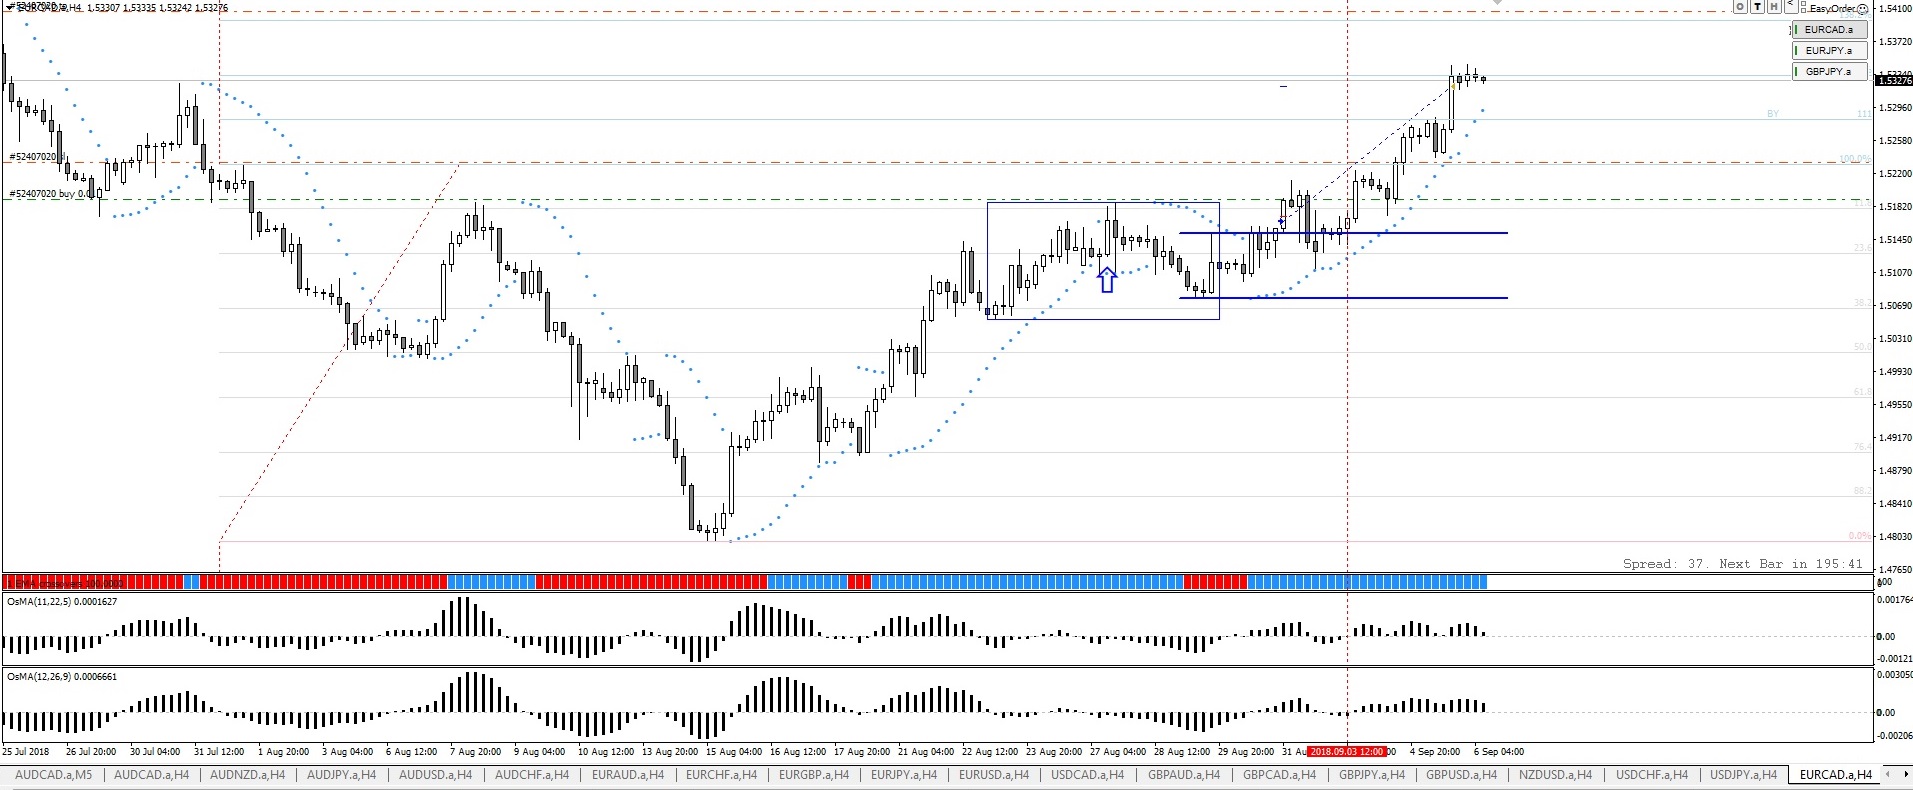Switch to the AUDCHF.a,H4 chart tab
1913x790 pixels.
[532, 775]
